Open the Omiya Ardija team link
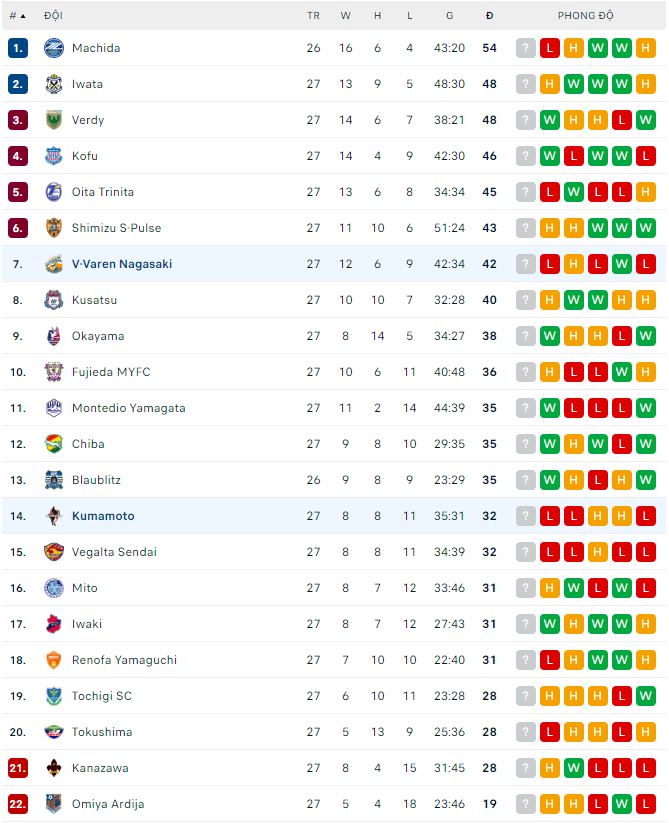669x823 pixels. (108, 804)
